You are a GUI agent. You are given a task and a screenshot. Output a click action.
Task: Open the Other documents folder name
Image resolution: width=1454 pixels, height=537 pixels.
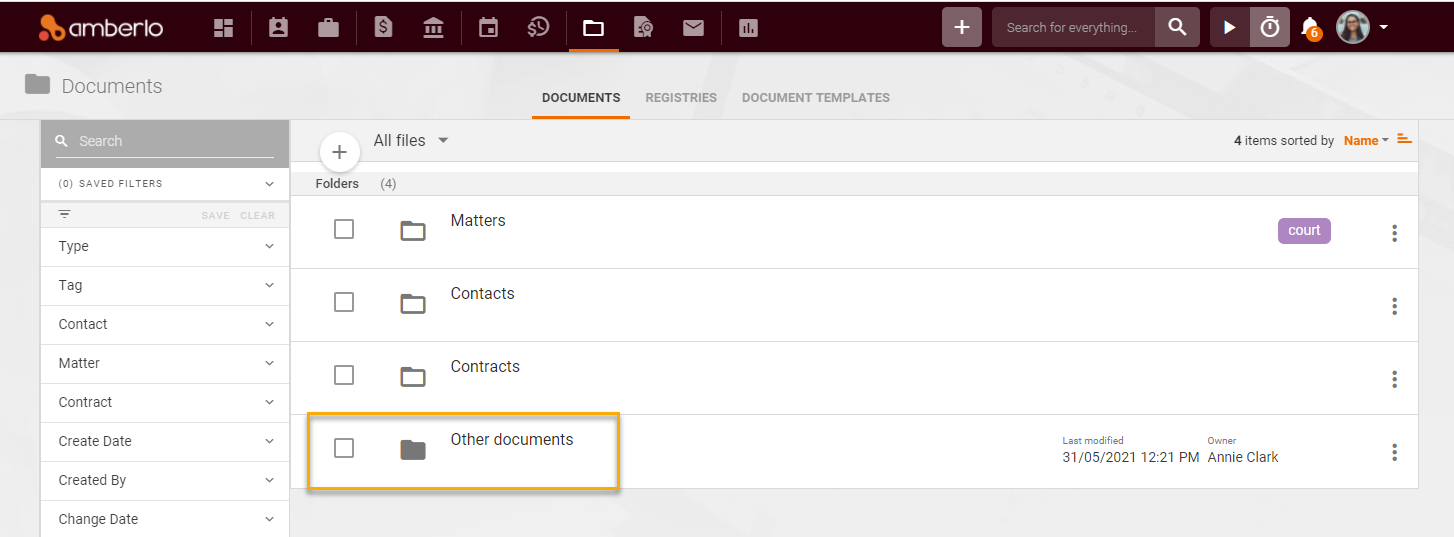pyautogui.click(x=512, y=439)
